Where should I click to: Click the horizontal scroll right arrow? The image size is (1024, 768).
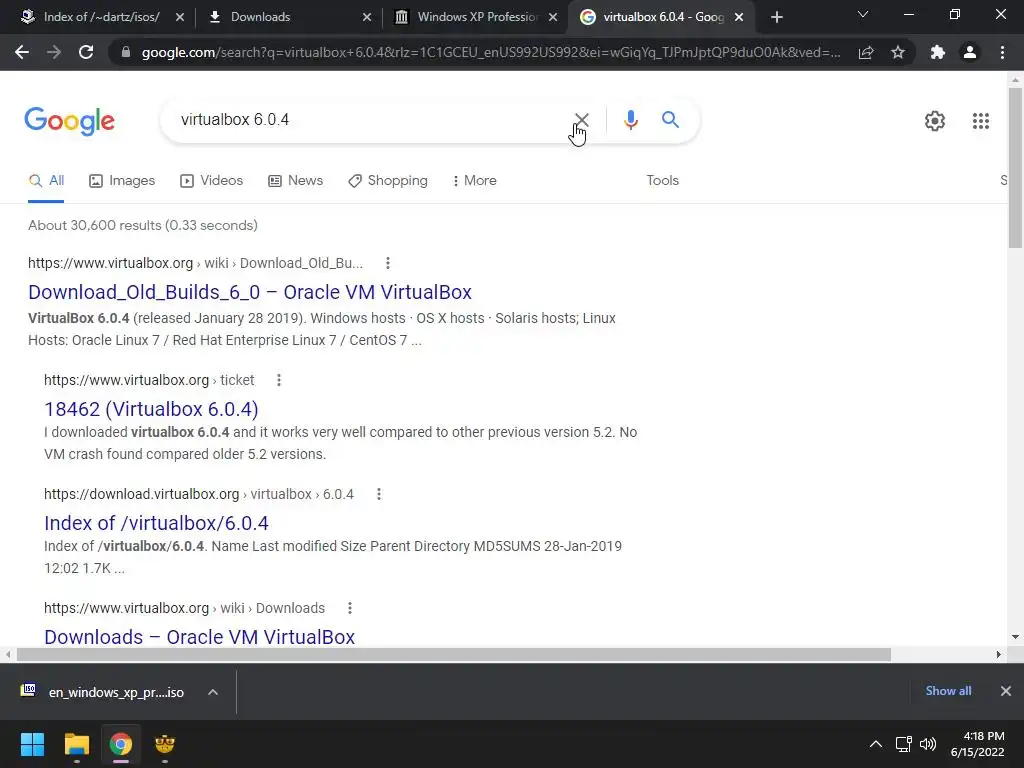tap(998, 654)
